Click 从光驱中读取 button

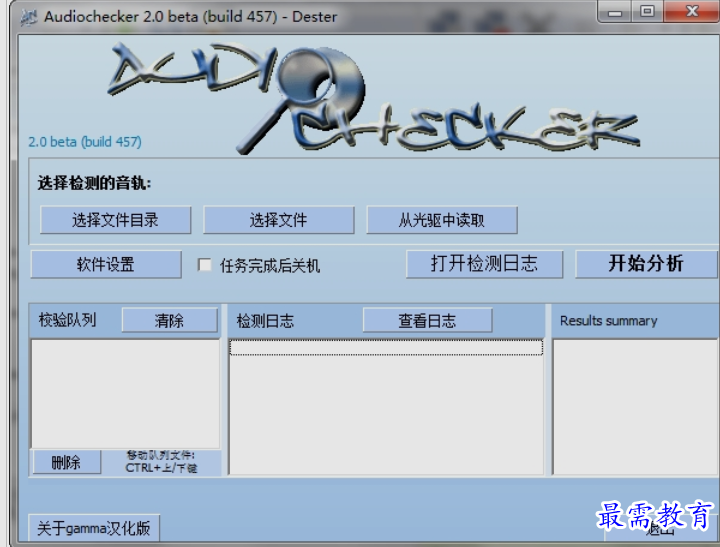coord(442,220)
